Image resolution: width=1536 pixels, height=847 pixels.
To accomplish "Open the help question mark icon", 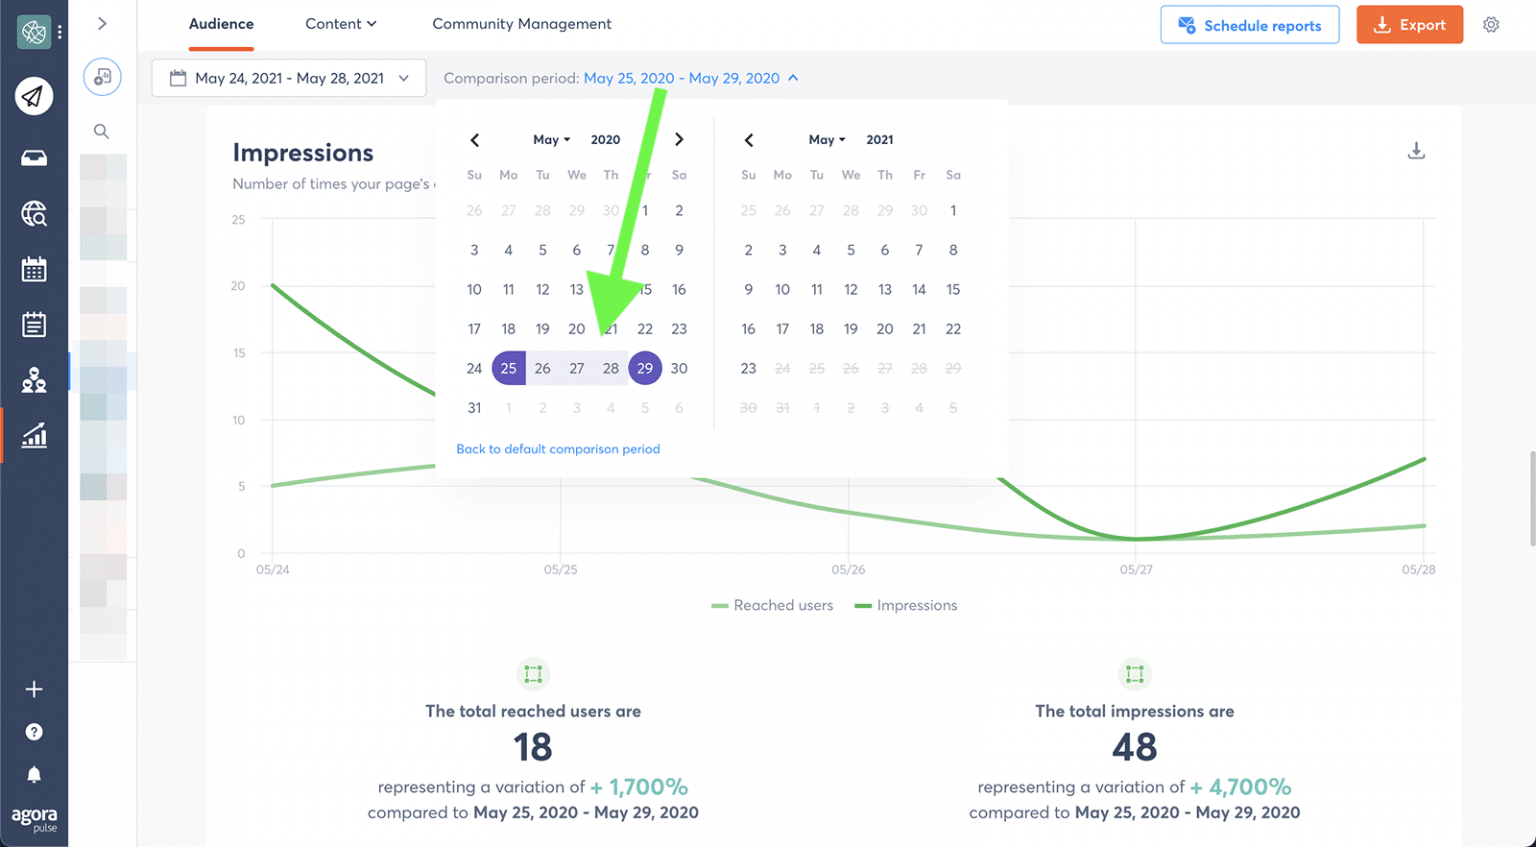I will pyautogui.click(x=34, y=731).
